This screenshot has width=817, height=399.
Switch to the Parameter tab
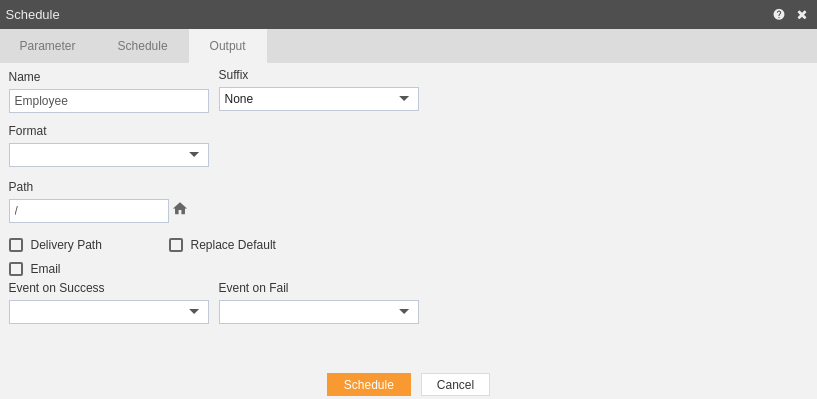pyautogui.click(x=47, y=46)
